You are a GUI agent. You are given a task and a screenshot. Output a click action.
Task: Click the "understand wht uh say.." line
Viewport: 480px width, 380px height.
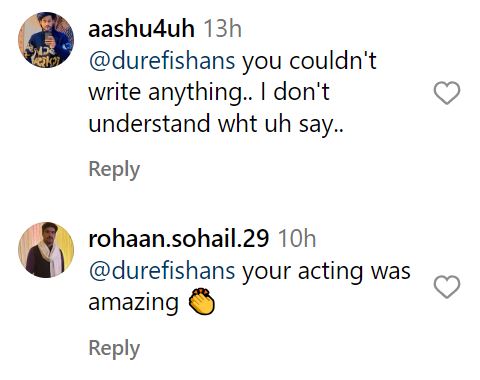[216, 124]
